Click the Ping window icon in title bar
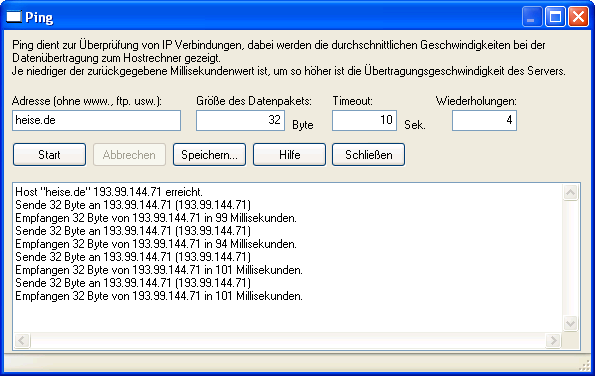This screenshot has height=376, width=595. [x=14, y=17]
